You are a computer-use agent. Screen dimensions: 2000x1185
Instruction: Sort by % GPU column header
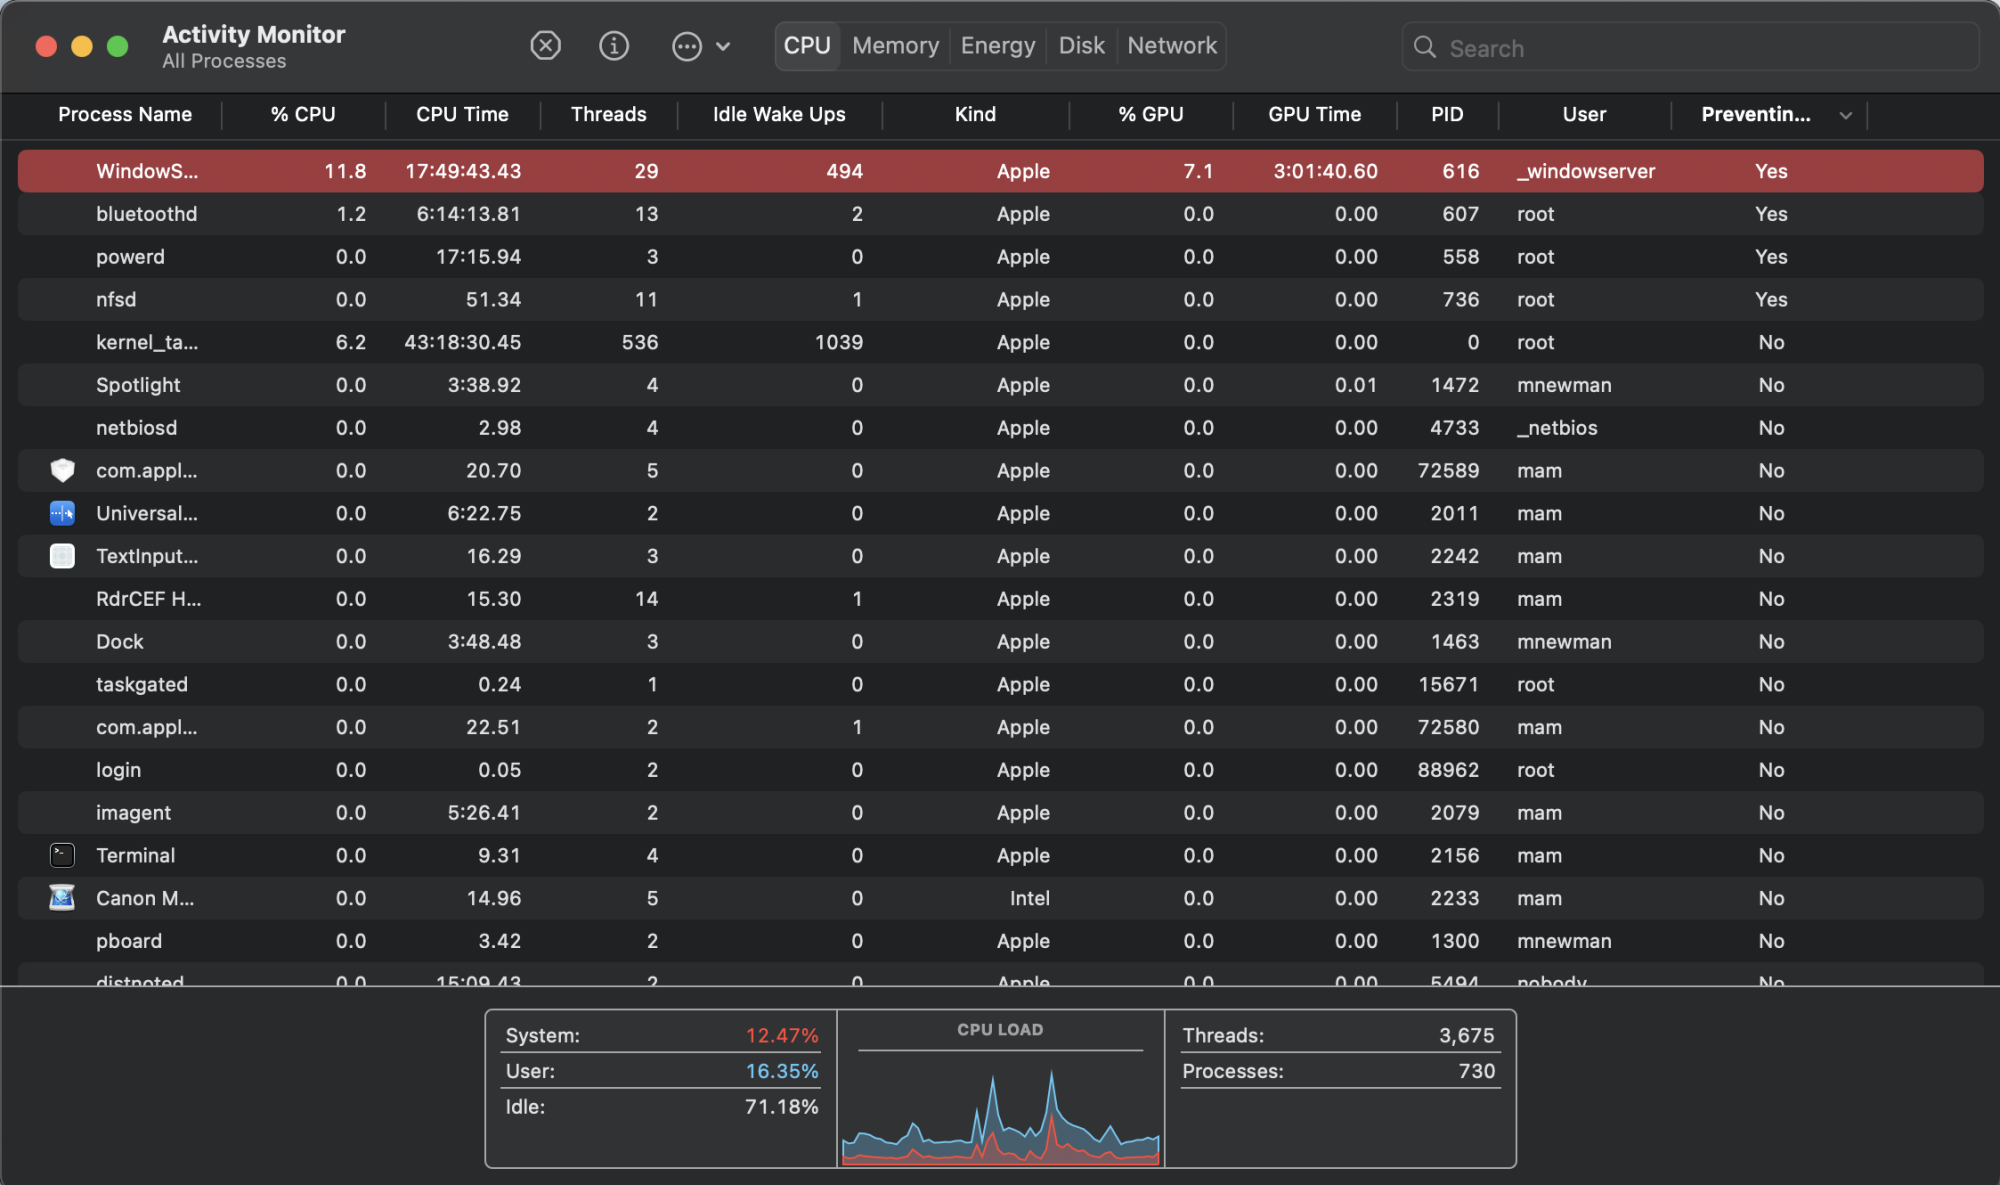tap(1150, 115)
